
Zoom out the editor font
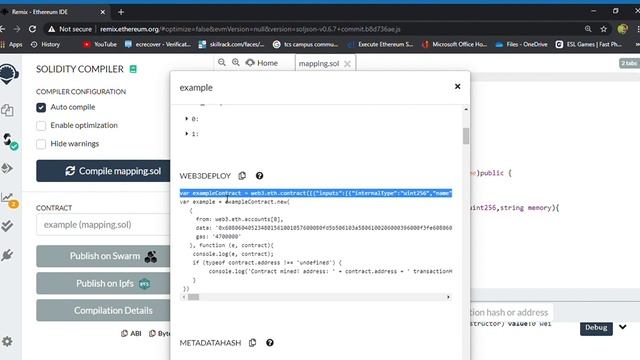pyautogui.click(x=222, y=62)
